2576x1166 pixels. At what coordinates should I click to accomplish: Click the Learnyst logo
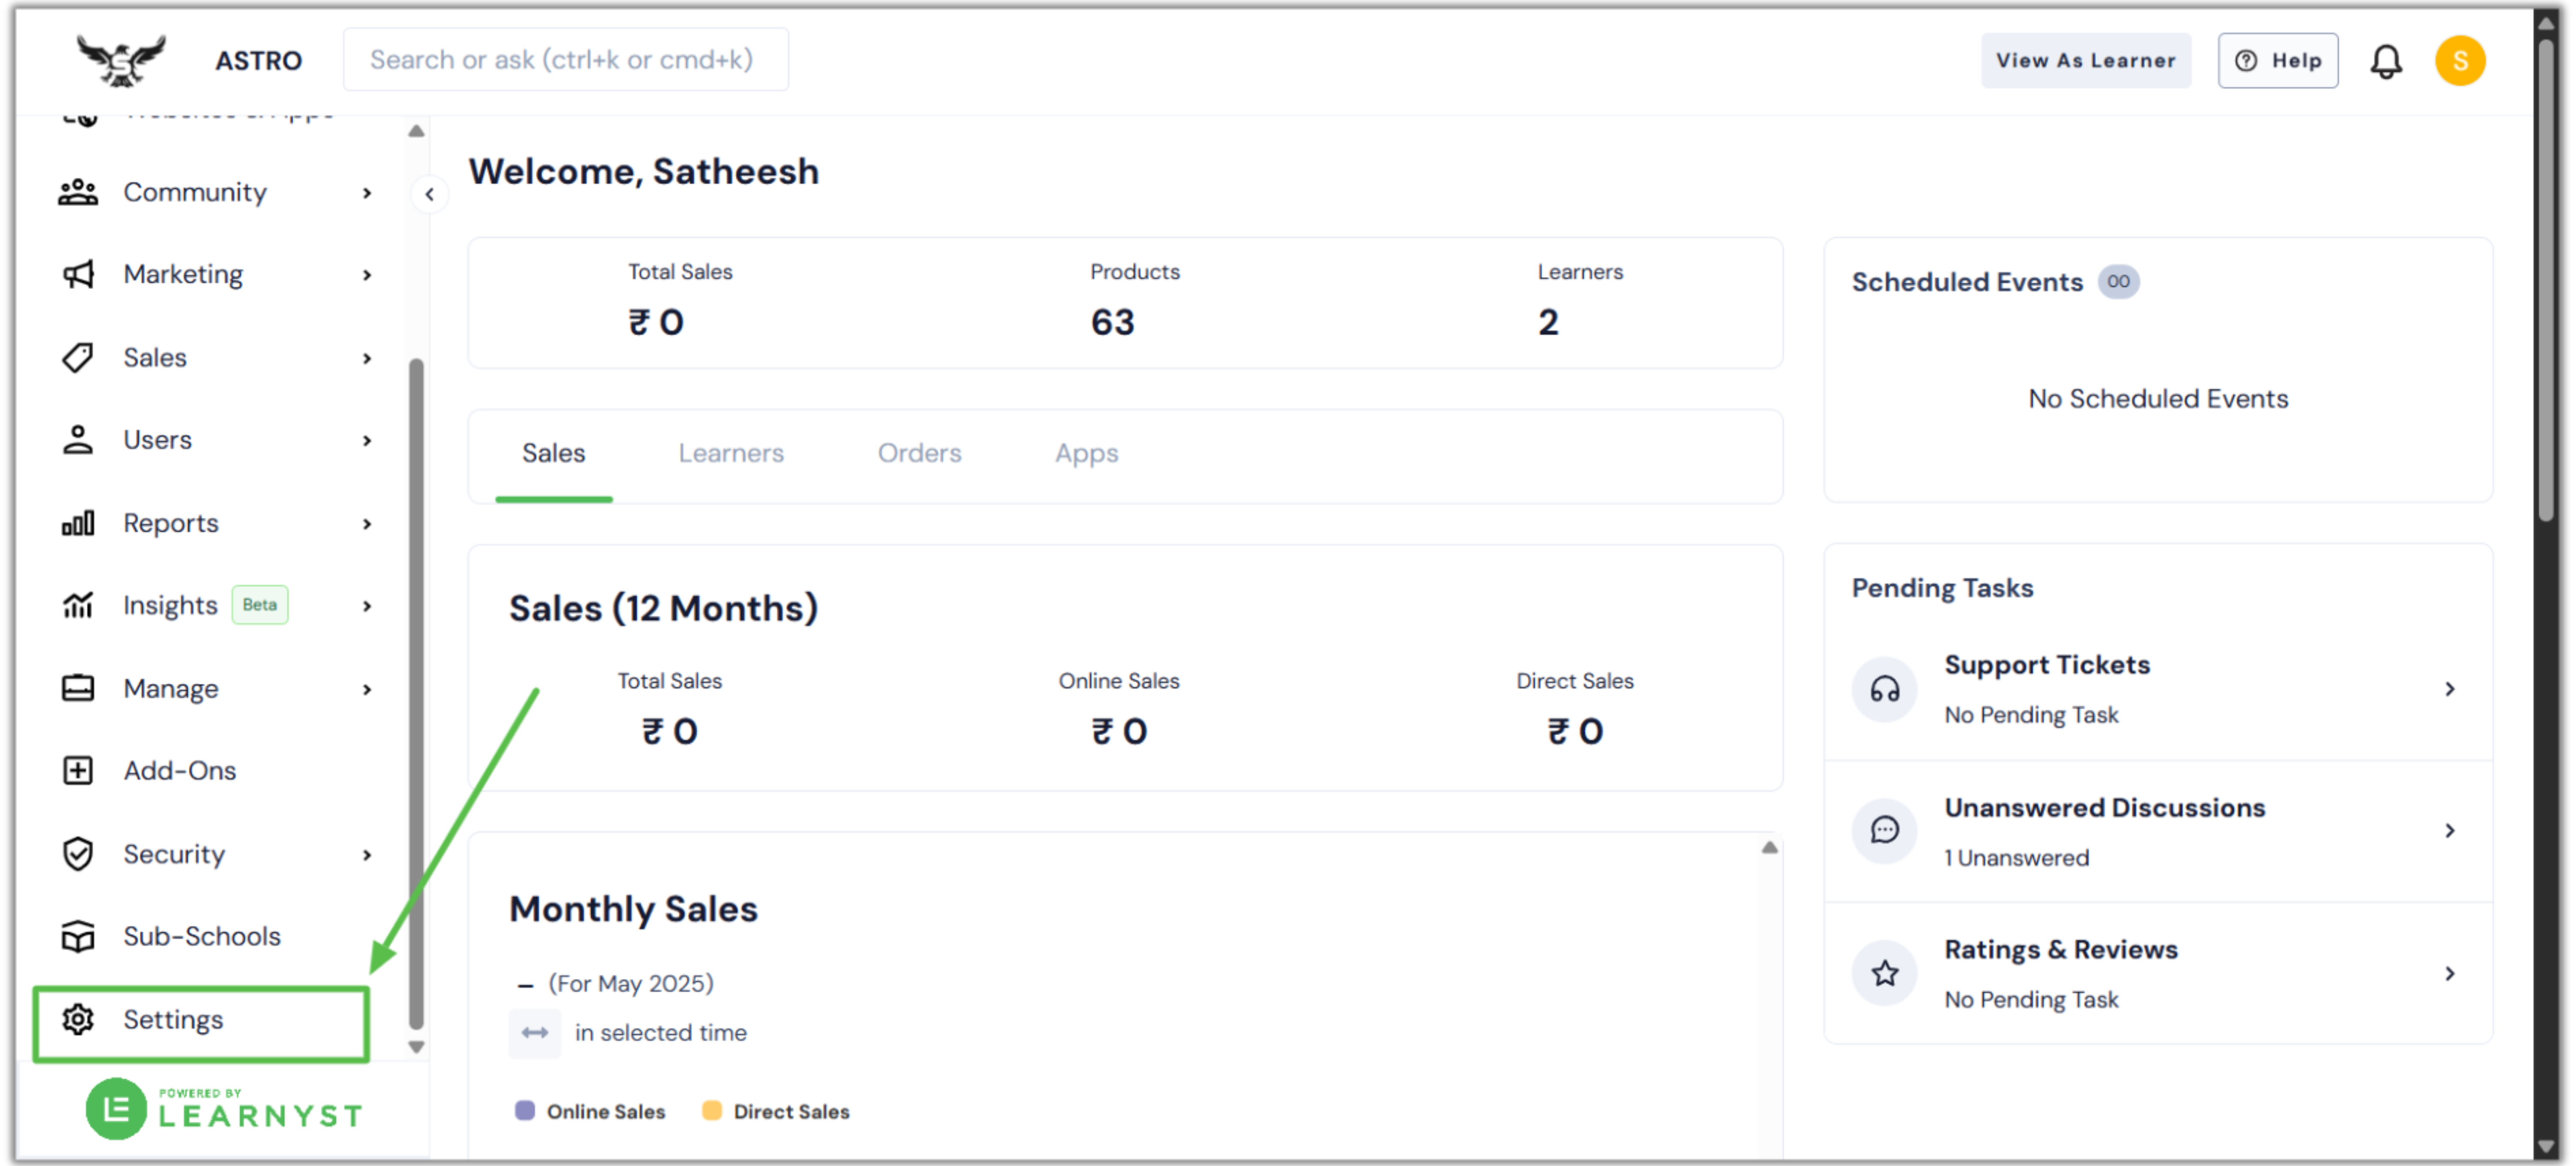click(224, 1109)
